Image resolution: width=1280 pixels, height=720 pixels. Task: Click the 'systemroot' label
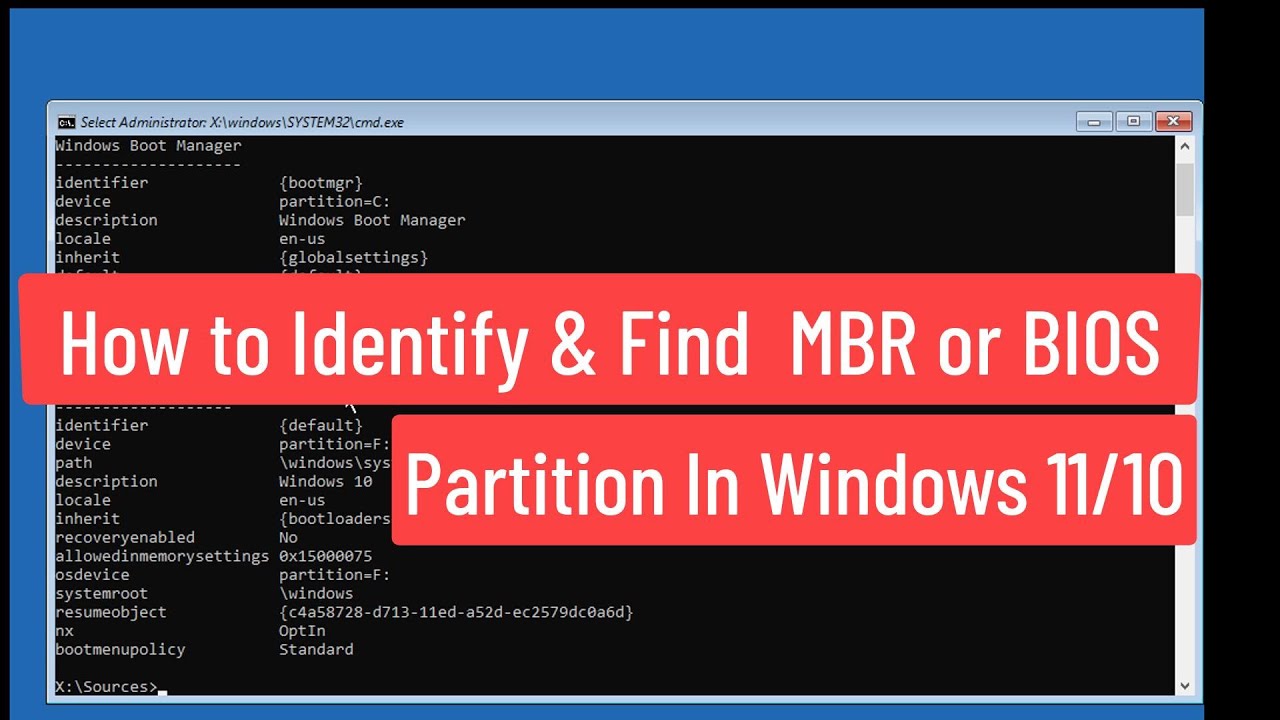tap(102, 594)
